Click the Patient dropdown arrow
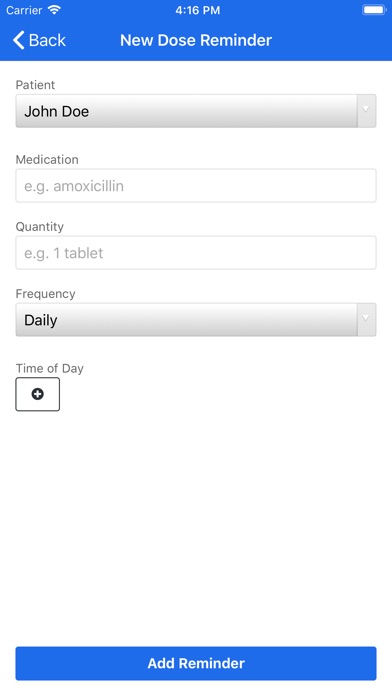The width and height of the screenshot is (392, 696). (366, 111)
